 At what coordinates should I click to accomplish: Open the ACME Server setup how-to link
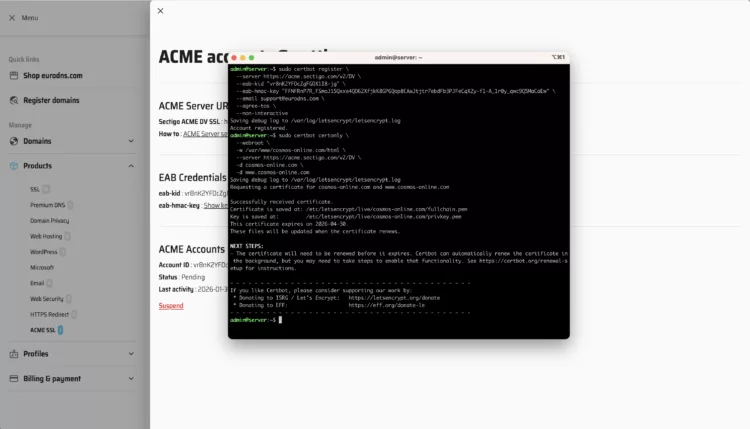point(205,133)
